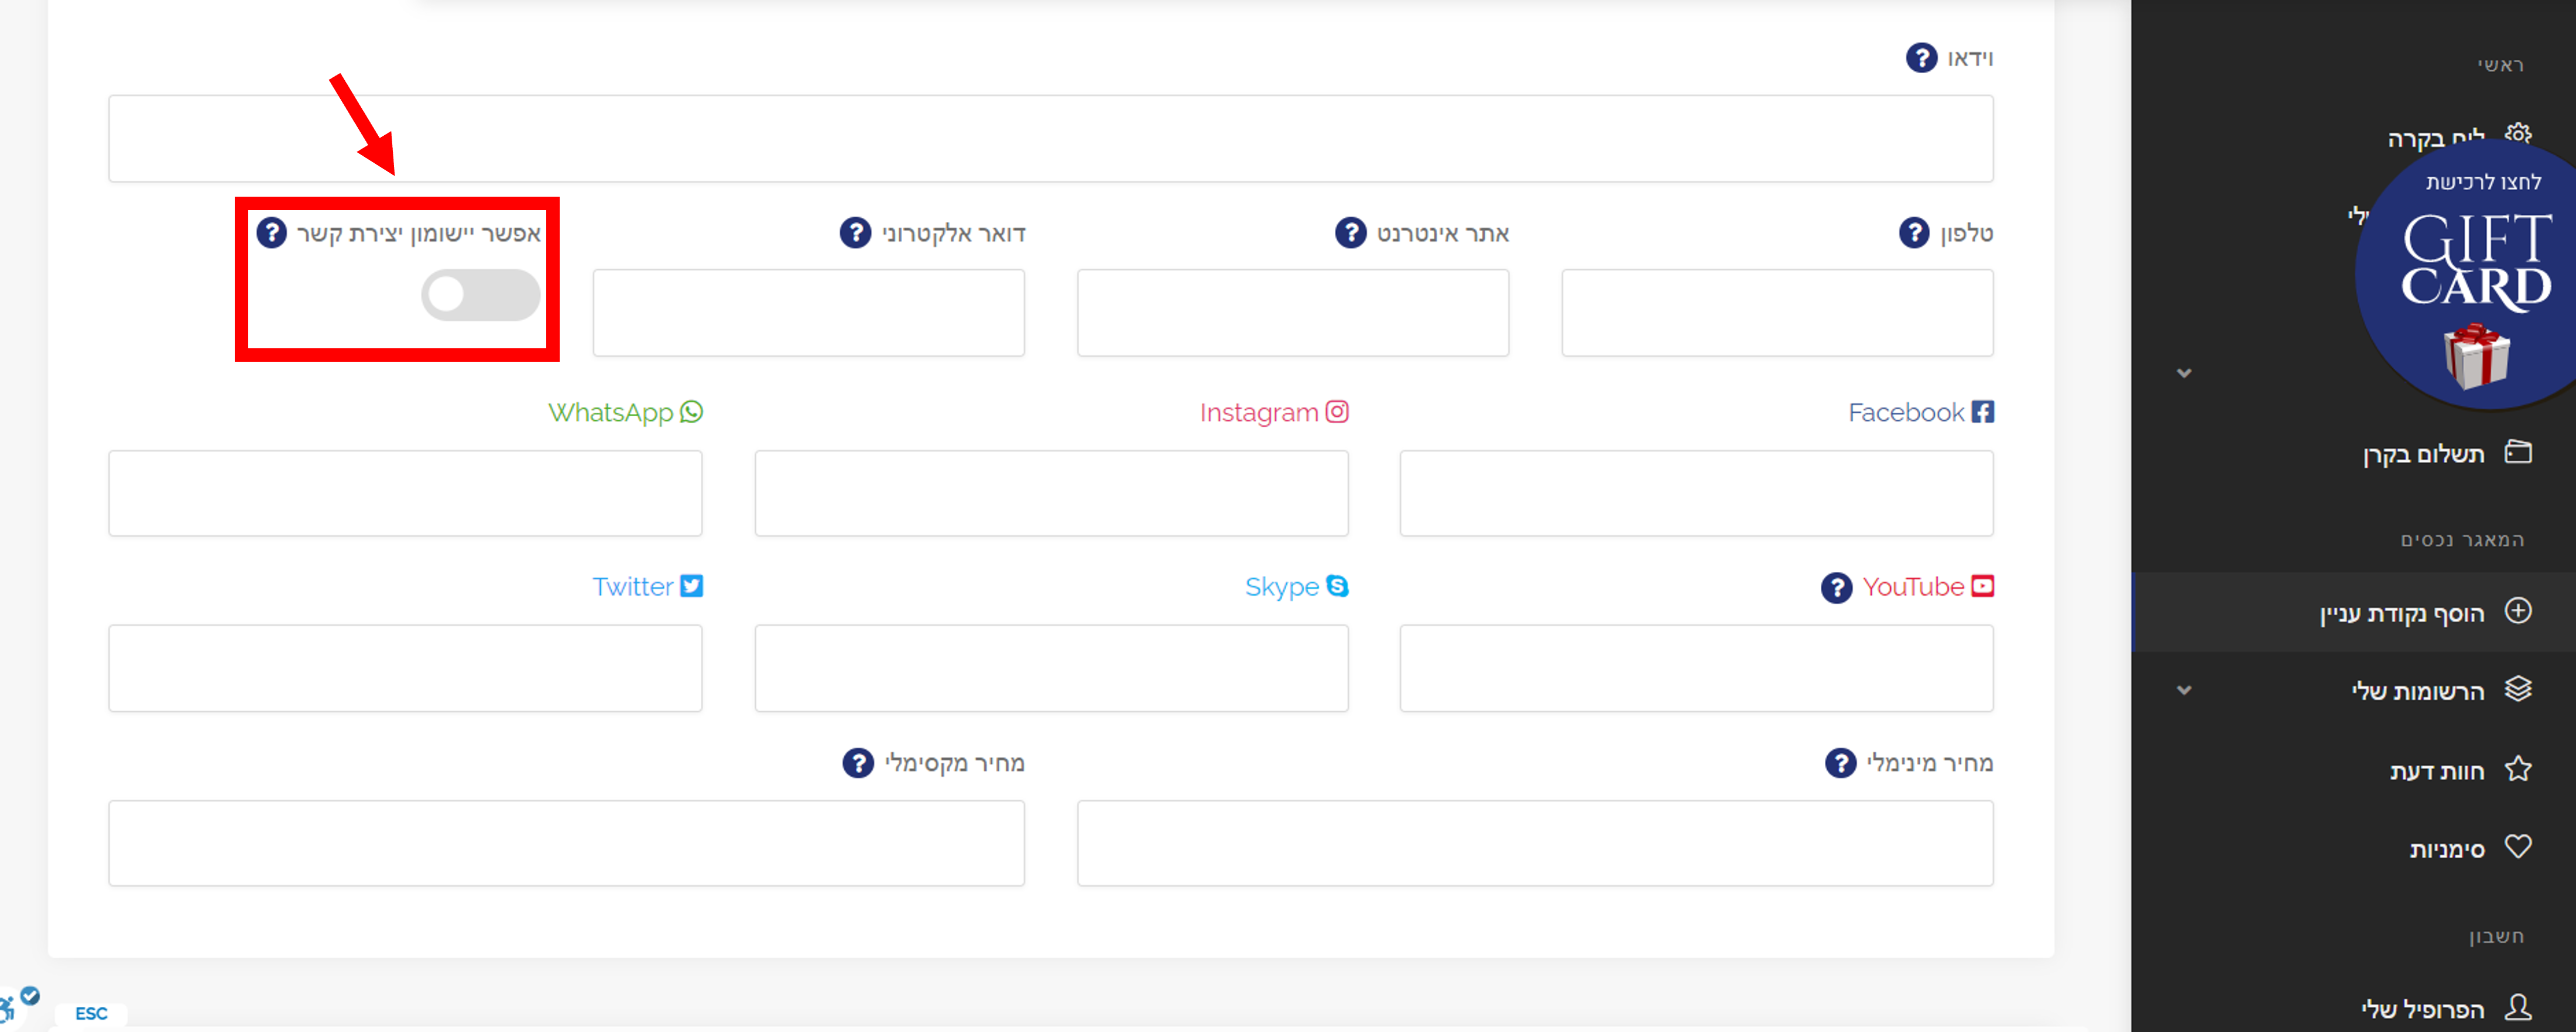Image resolution: width=2576 pixels, height=1032 pixels.
Task: Click the help icon beside מחיר מקסימלי
Action: tap(857, 764)
